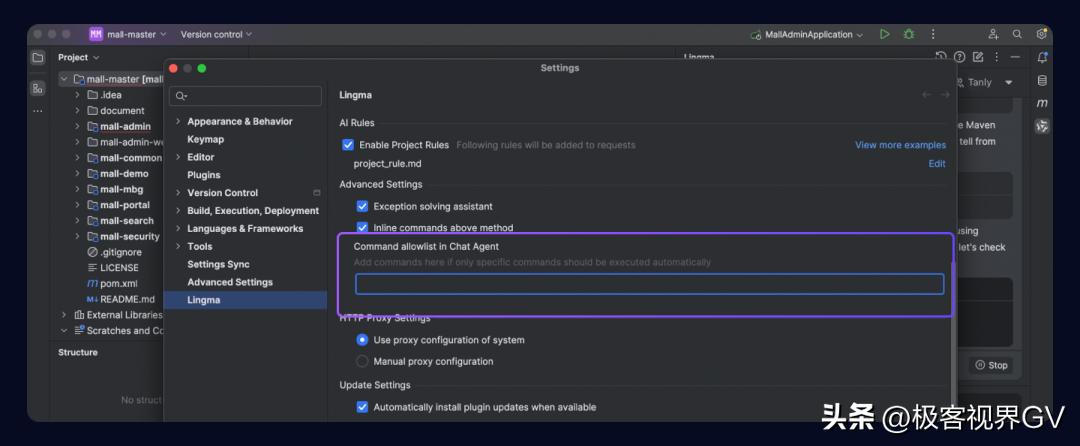This screenshot has width=1080, height=446.
Task: Select Manual proxy configuration radio button
Action: pos(363,361)
